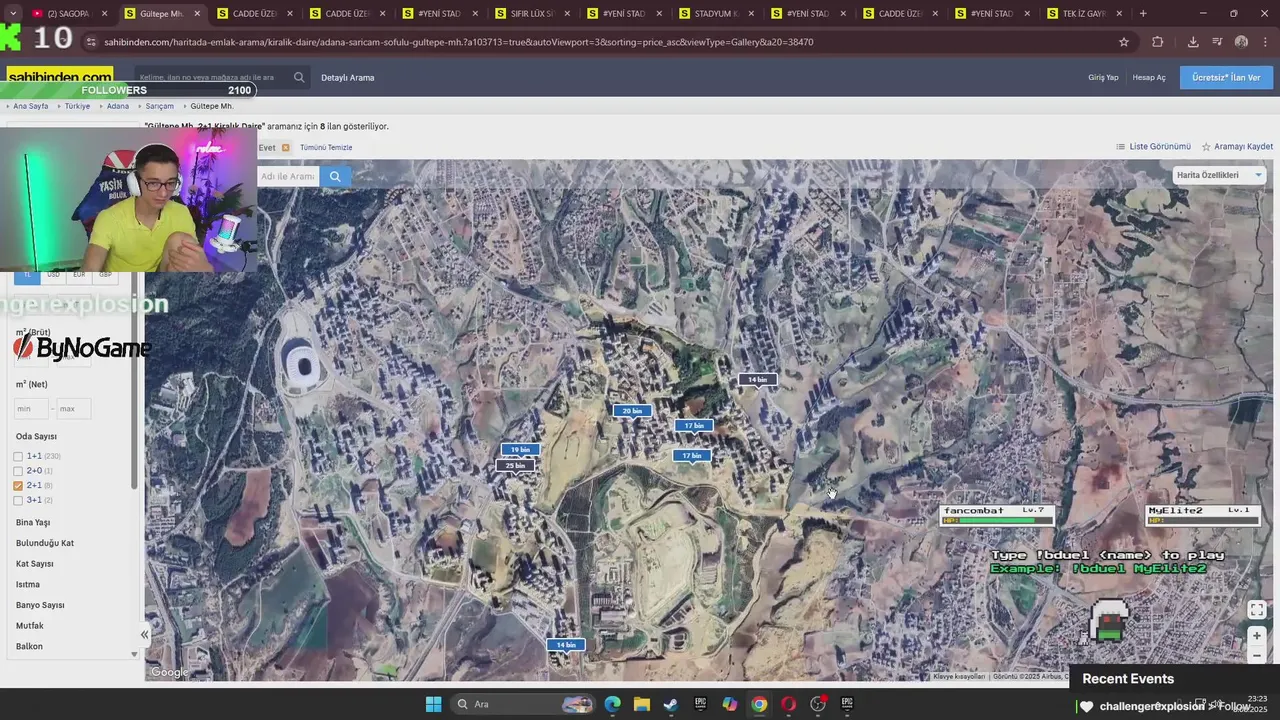Click the 20 bin price marker on the map
1280x720 pixels.
(632, 411)
